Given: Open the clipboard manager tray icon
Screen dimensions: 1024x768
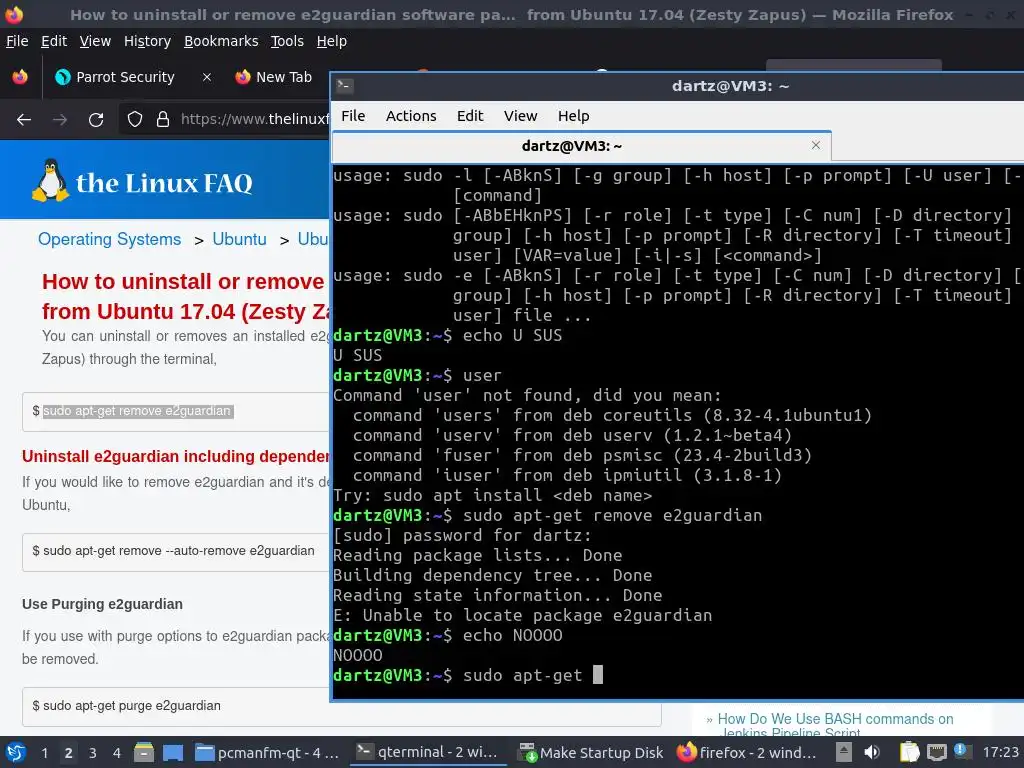Looking at the screenshot, I should tap(909, 752).
